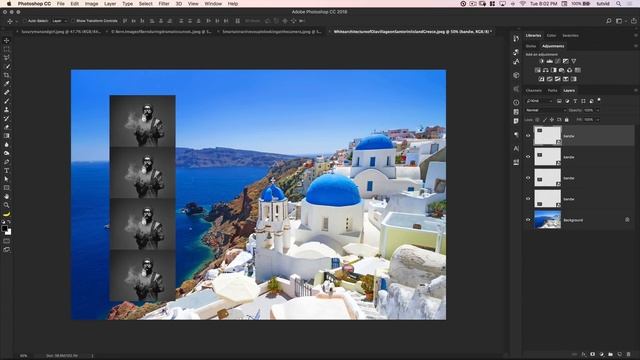640x360 pixels.
Task: Toggle lock transparent pixels
Action: click(537, 120)
